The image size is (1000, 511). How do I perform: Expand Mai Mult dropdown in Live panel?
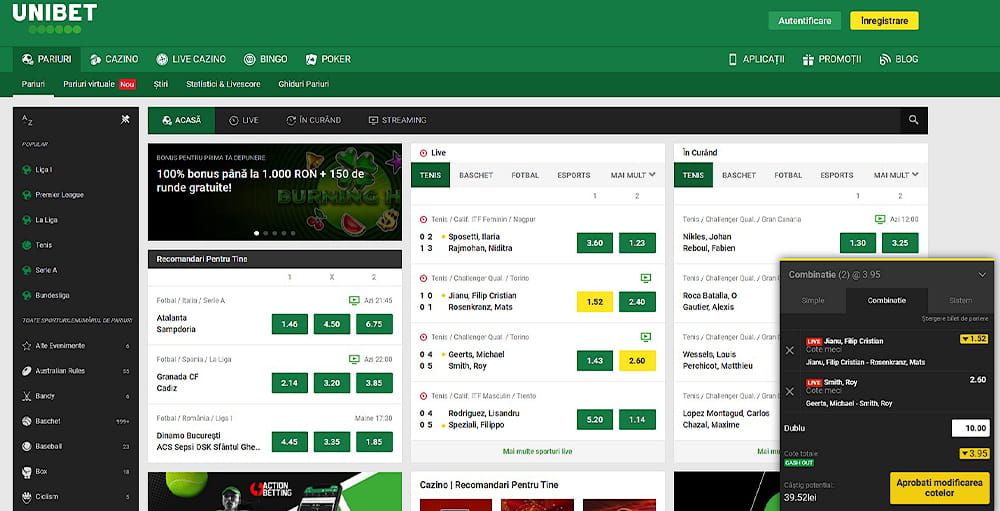633,175
